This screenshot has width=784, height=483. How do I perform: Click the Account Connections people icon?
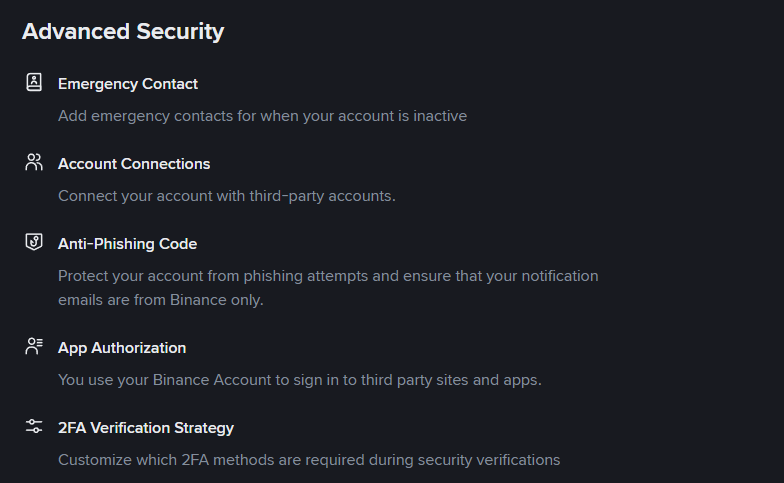pyautogui.click(x=34, y=163)
